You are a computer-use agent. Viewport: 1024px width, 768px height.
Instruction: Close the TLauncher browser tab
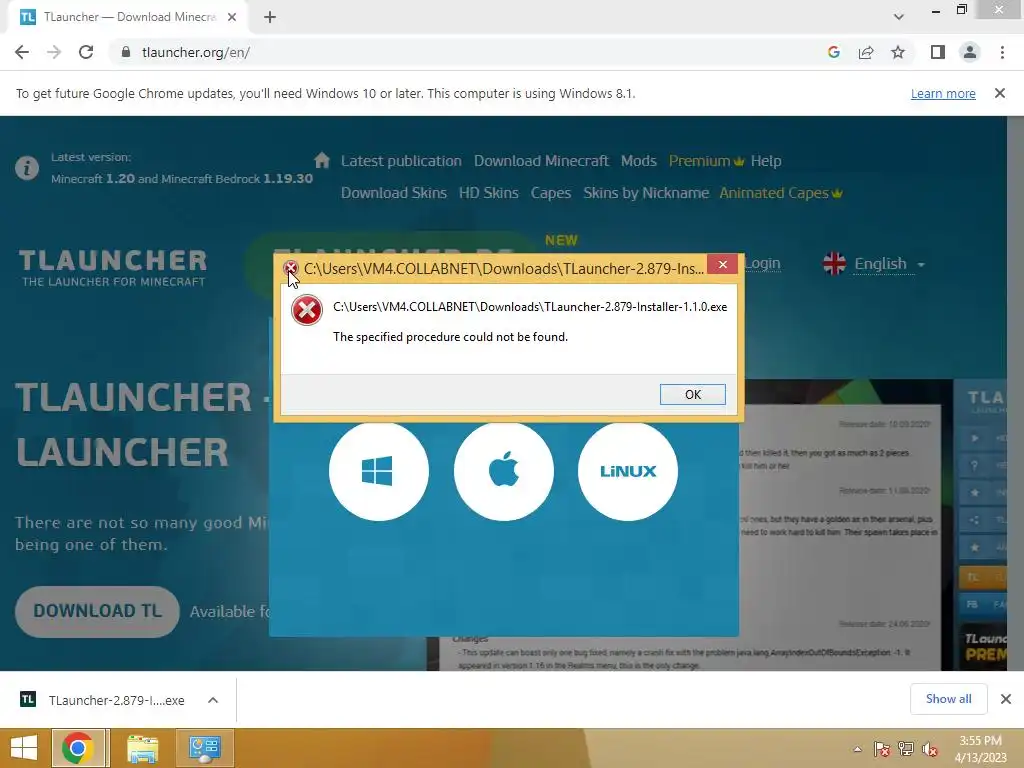tap(232, 17)
